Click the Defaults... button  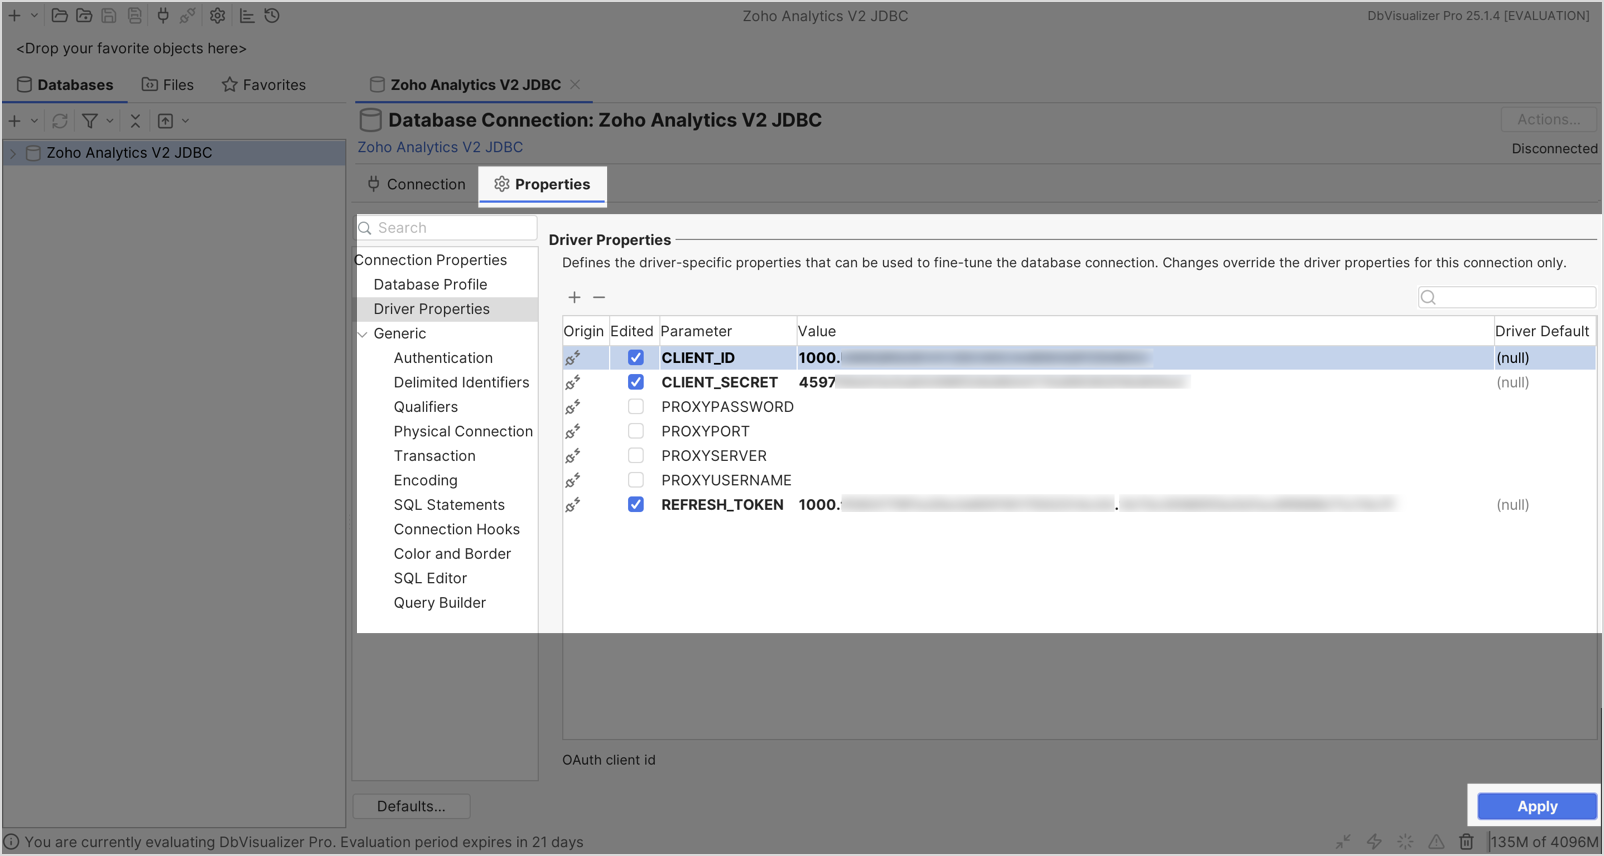point(411,807)
